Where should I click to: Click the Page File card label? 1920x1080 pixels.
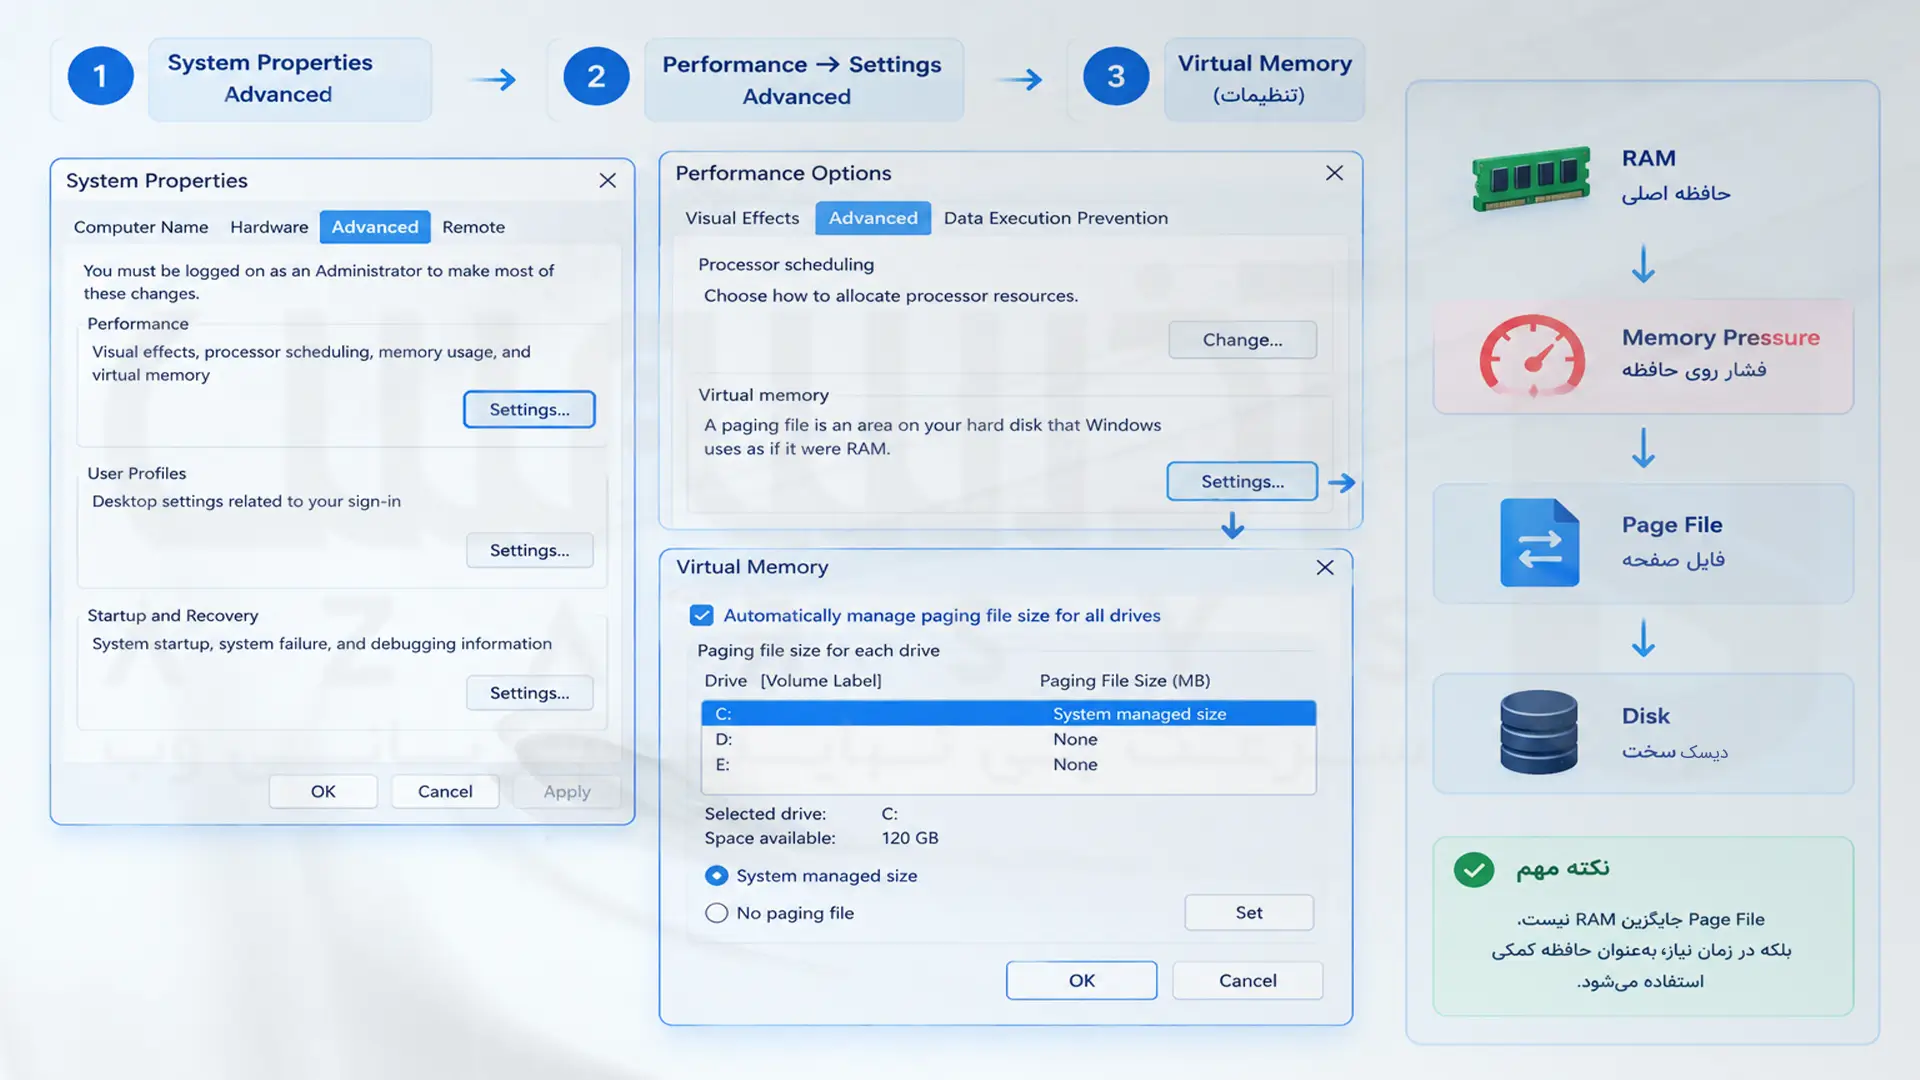pyautogui.click(x=1672, y=525)
